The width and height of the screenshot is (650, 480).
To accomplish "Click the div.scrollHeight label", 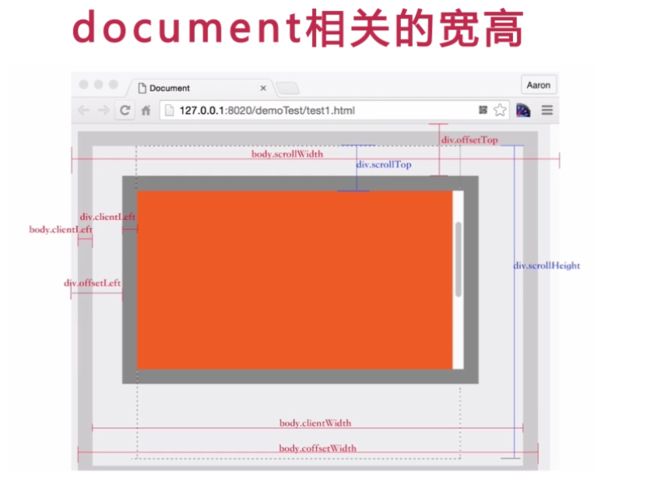I will tap(547, 266).
